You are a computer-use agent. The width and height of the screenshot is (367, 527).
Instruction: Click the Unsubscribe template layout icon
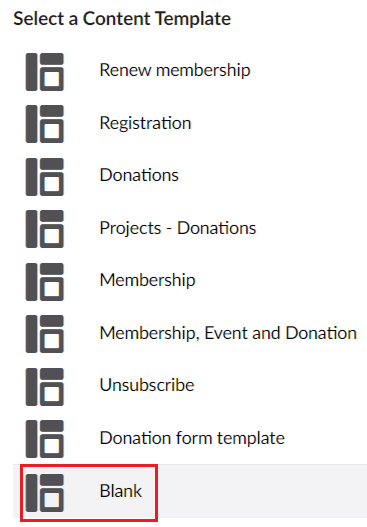(45, 387)
